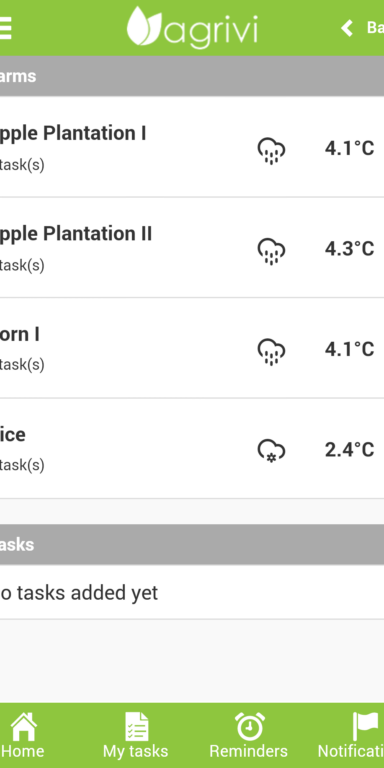Click the 2.4°C temperature for Rice
The height and width of the screenshot is (768, 384).
tap(349, 450)
